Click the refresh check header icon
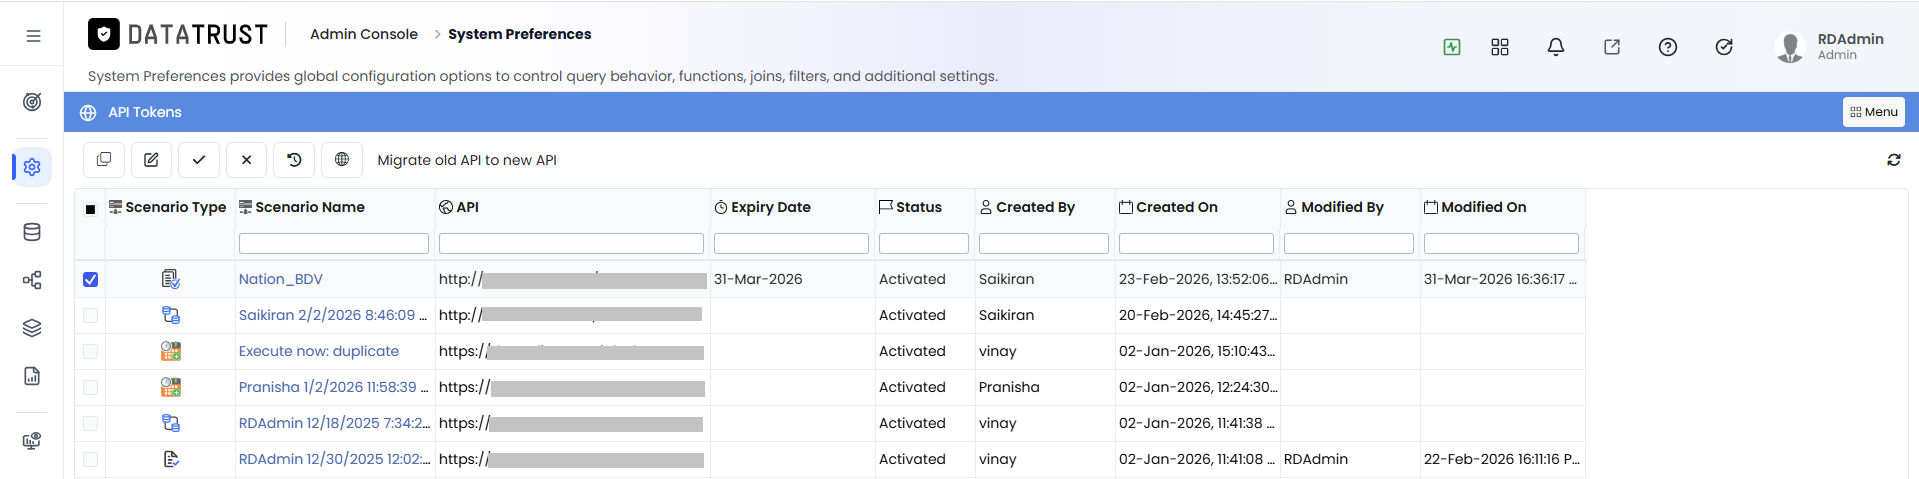Viewport: 1919px width, 479px height. 1724,47
